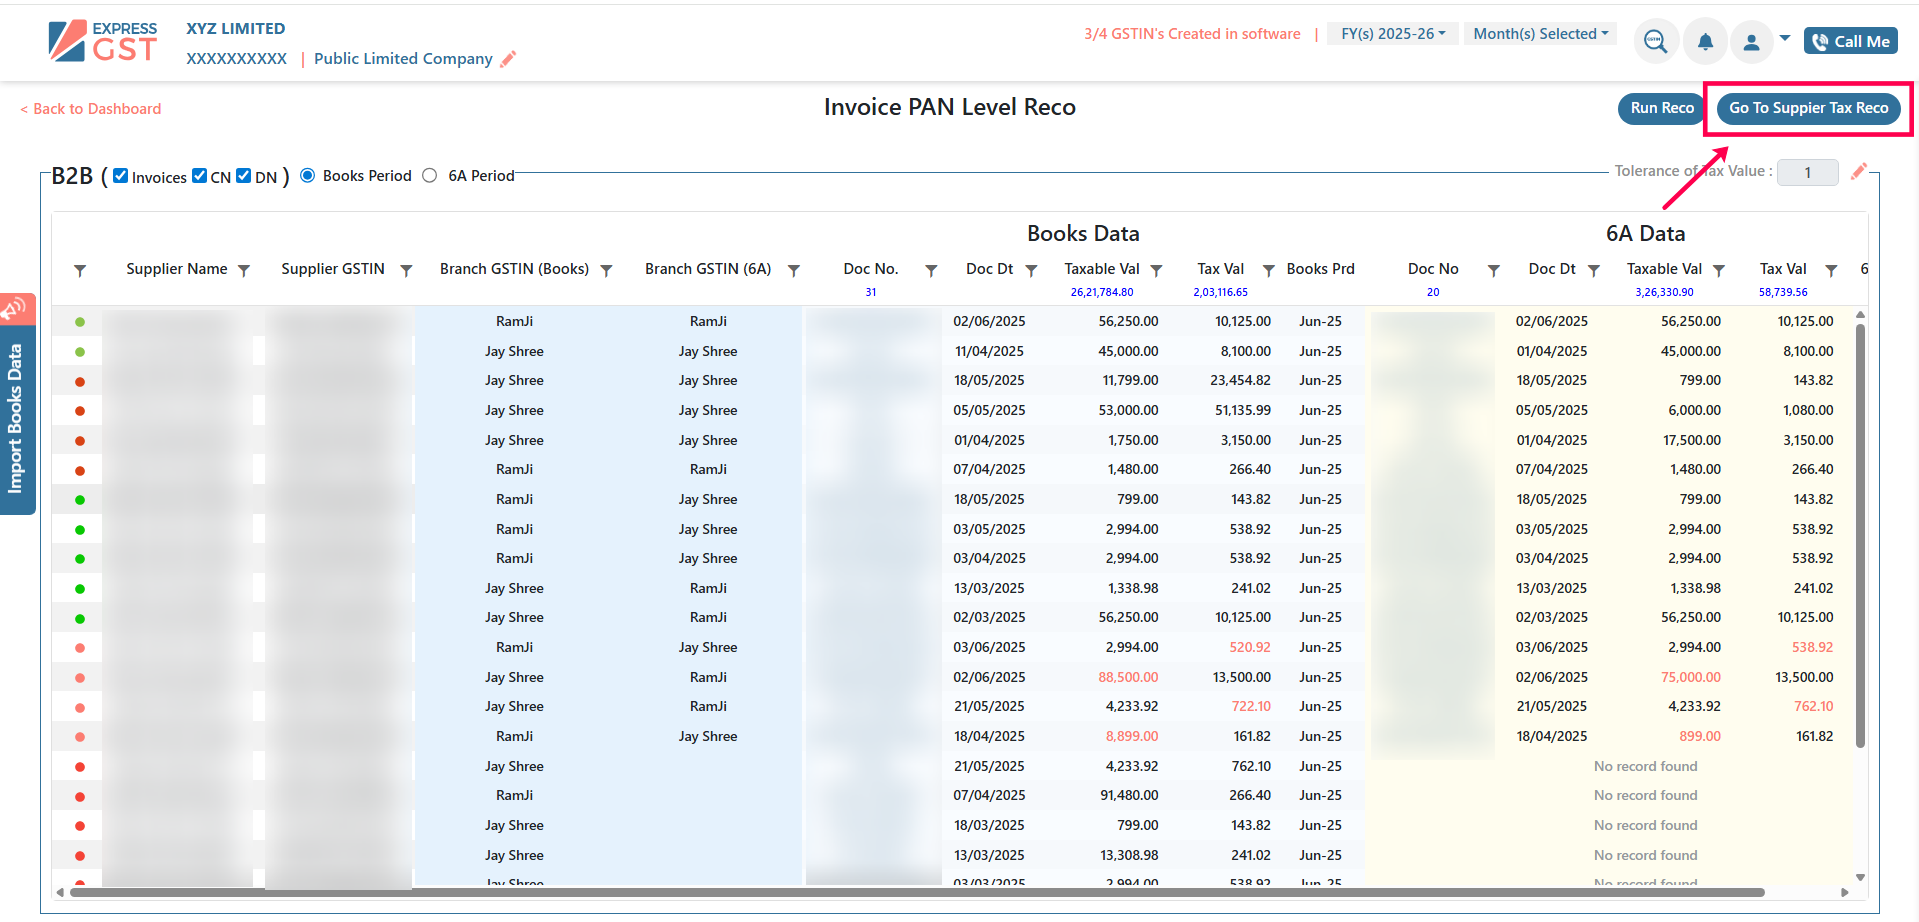Filter the Books Data Taxable Val column
This screenshot has height=922, width=1919.
[1156, 270]
